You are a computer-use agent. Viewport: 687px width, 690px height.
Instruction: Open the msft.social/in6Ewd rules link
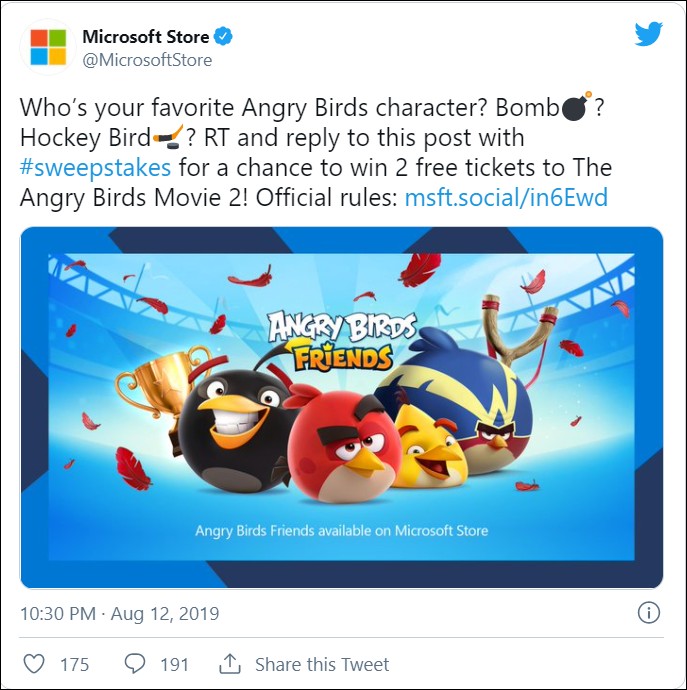point(506,197)
